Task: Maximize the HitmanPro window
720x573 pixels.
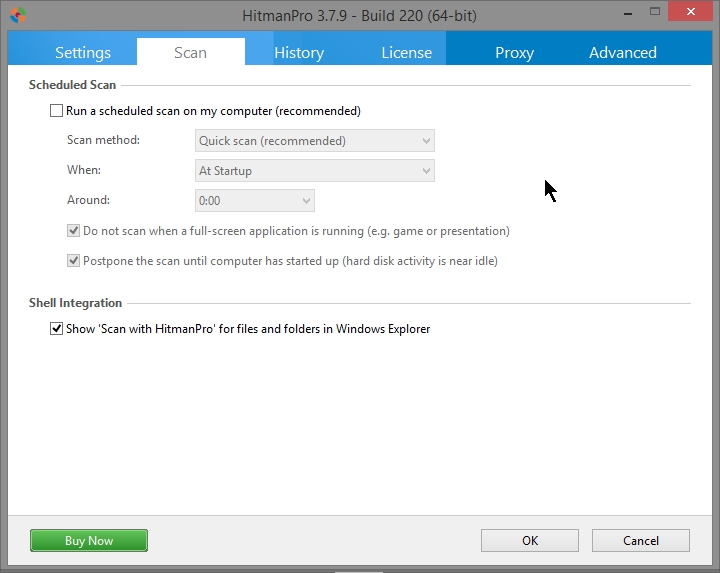Action: [x=655, y=12]
